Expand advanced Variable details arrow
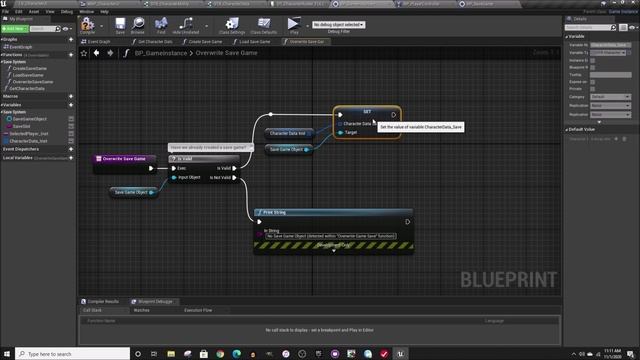Screen dimensions: 640x360 click(599, 122)
